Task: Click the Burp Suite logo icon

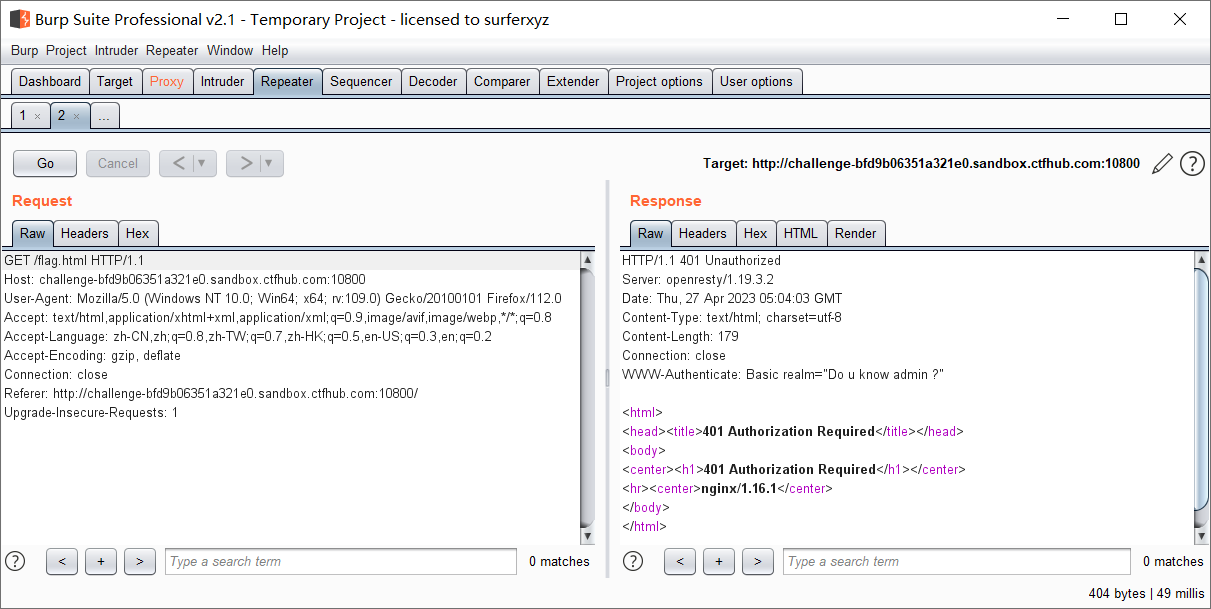Action: tap(19, 19)
